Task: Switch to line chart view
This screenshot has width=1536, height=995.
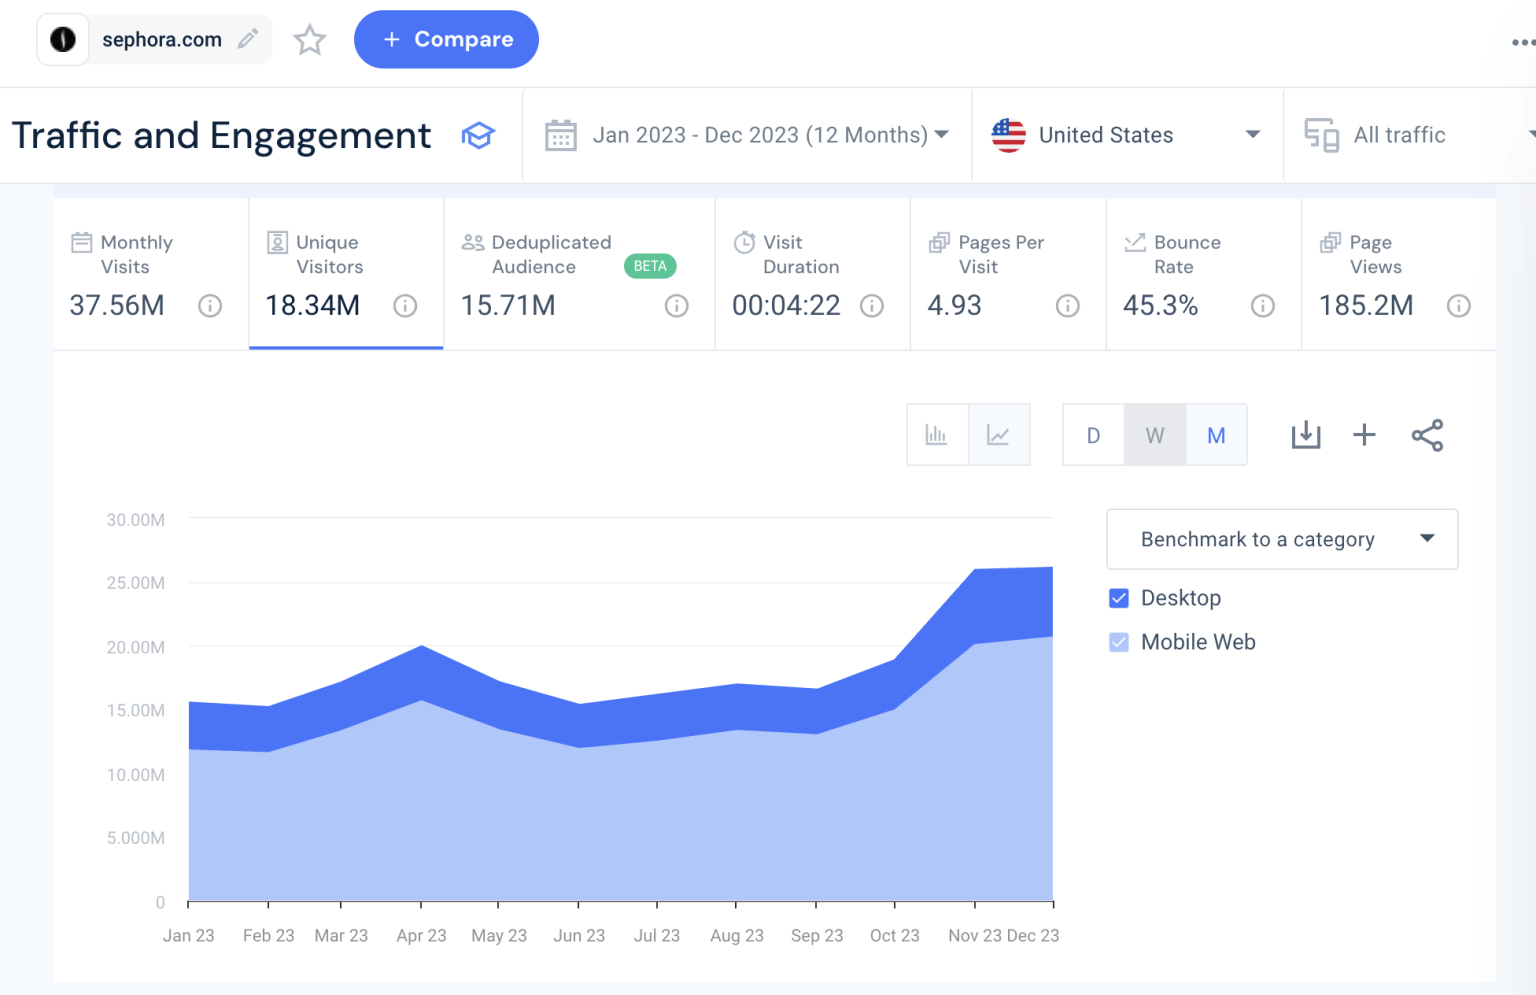Action: [x=999, y=434]
